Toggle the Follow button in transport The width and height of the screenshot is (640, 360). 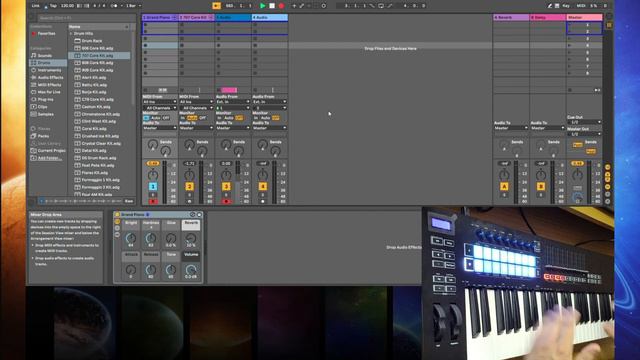click(x=217, y=6)
